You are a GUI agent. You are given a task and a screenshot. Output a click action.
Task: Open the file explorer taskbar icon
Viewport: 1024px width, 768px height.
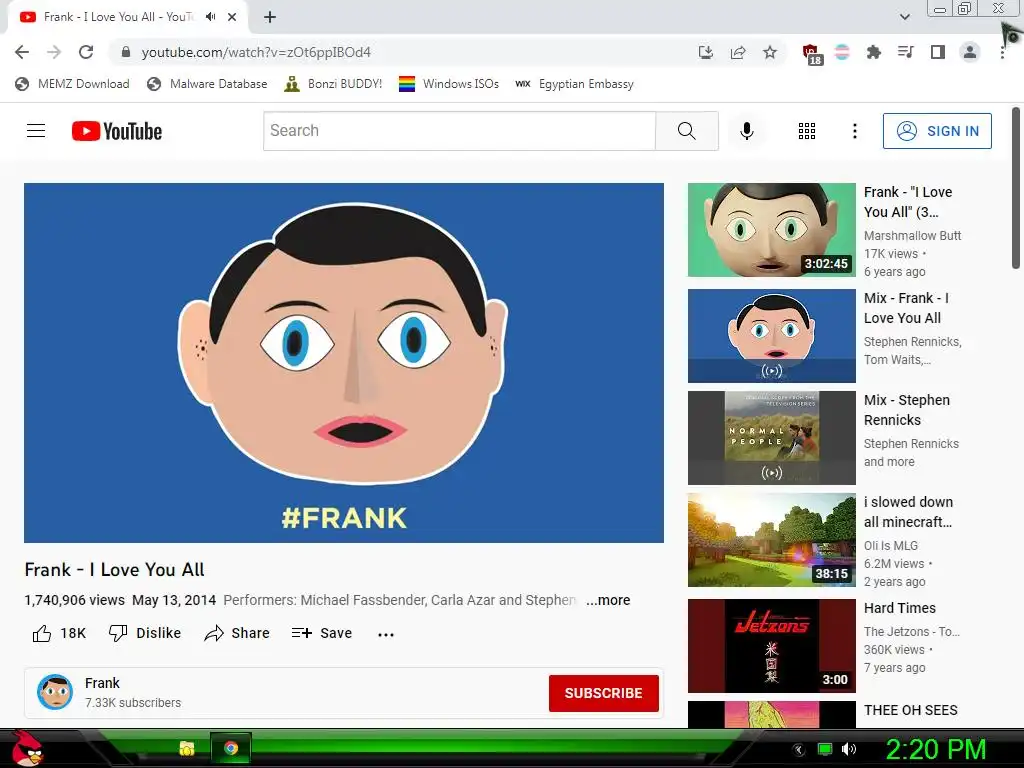coord(187,748)
